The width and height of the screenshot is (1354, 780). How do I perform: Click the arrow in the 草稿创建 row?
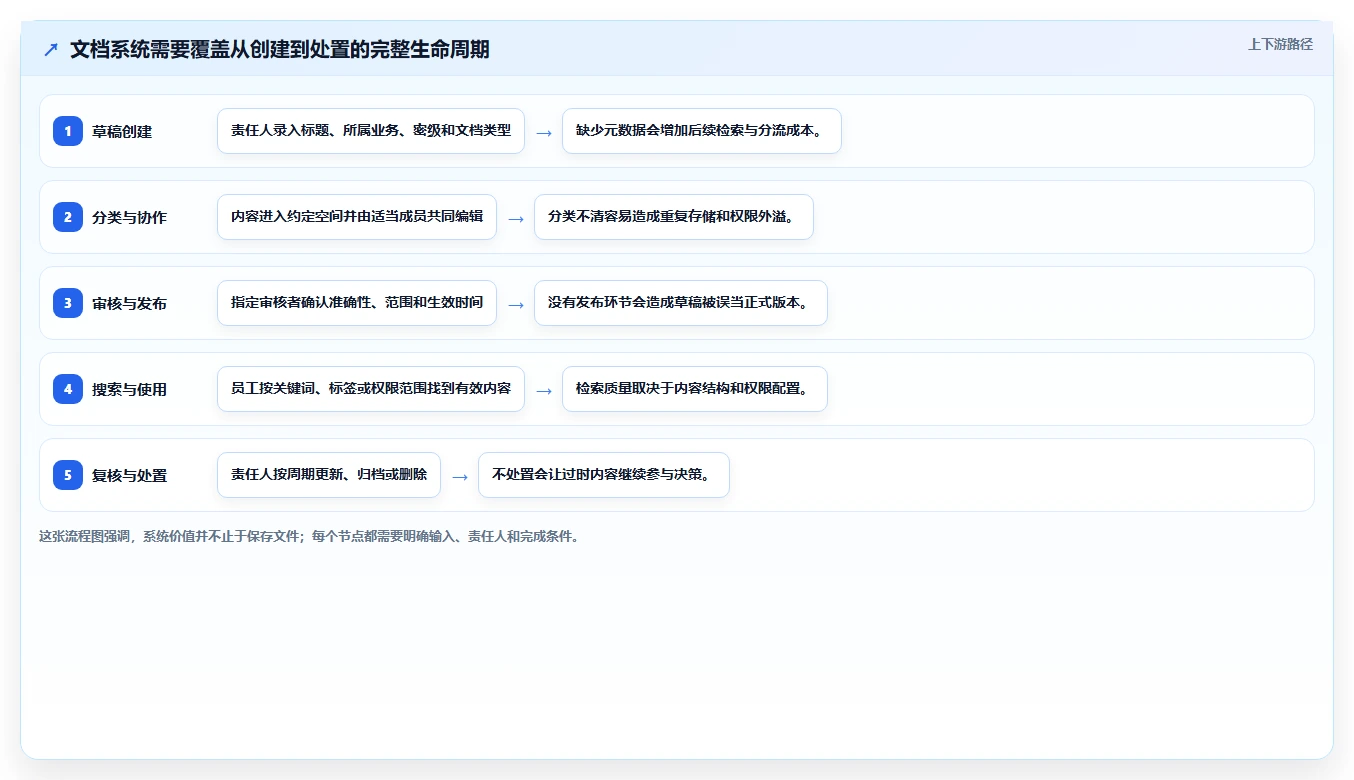(x=544, y=132)
